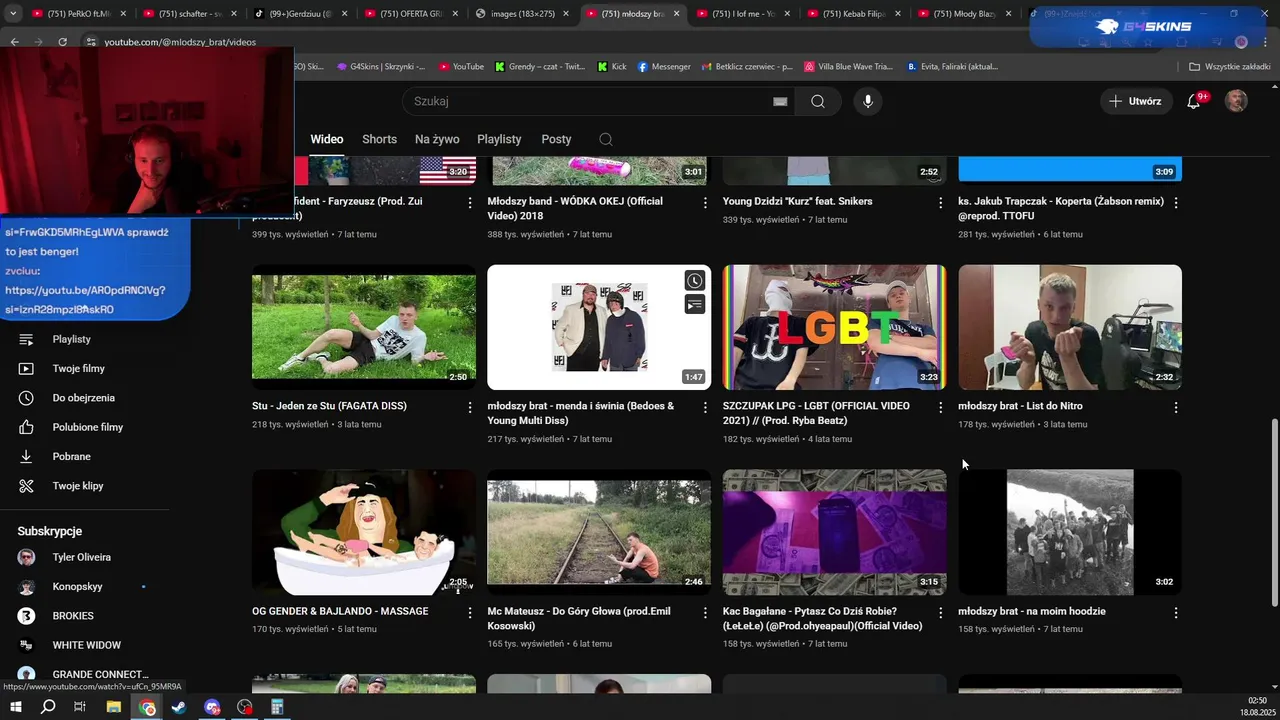Open OG GENDER & BAJLANDO - MASSAGE title
The image size is (1280, 720).
(x=340, y=611)
